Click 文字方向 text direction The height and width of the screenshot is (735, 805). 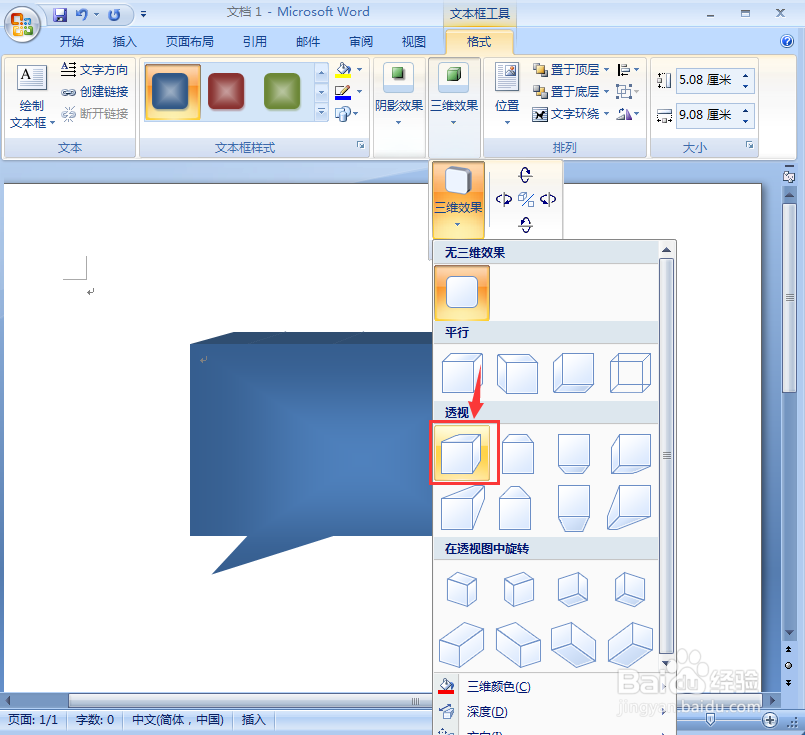pos(94,69)
